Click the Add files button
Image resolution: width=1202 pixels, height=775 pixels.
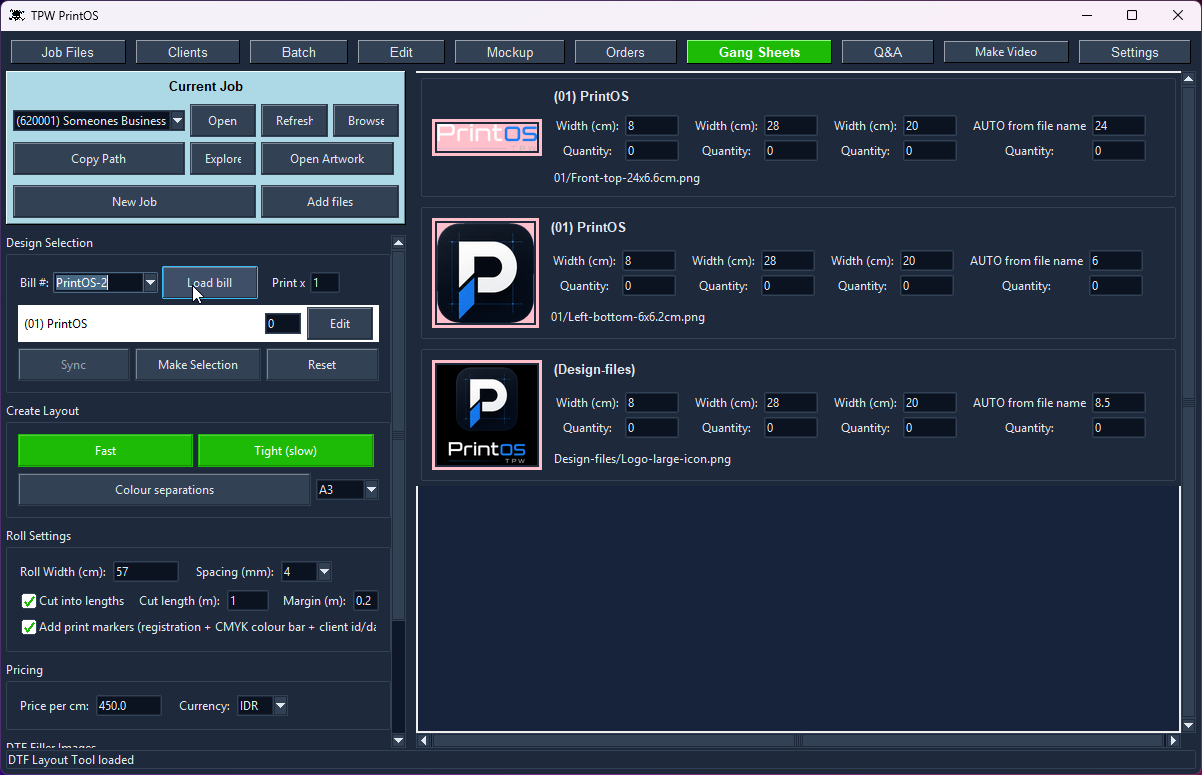point(330,201)
